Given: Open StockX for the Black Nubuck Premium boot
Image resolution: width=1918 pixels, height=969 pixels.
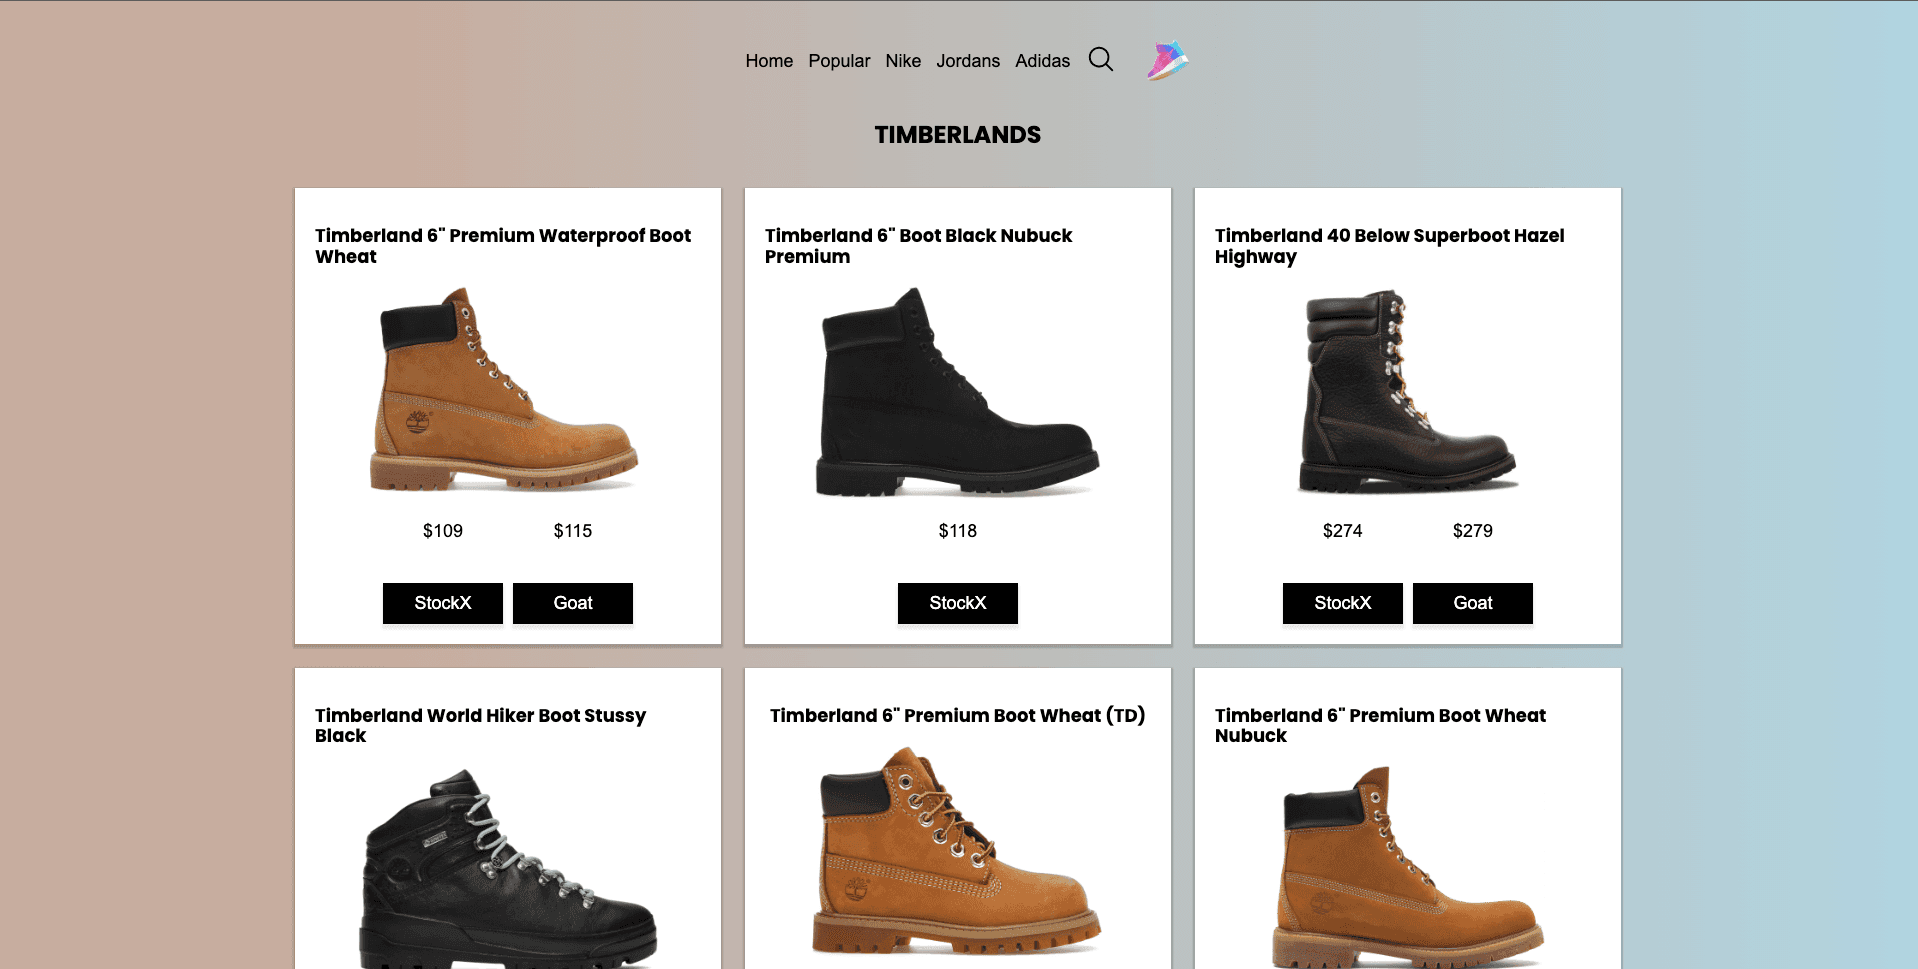Looking at the screenshot, I should 957,603.
